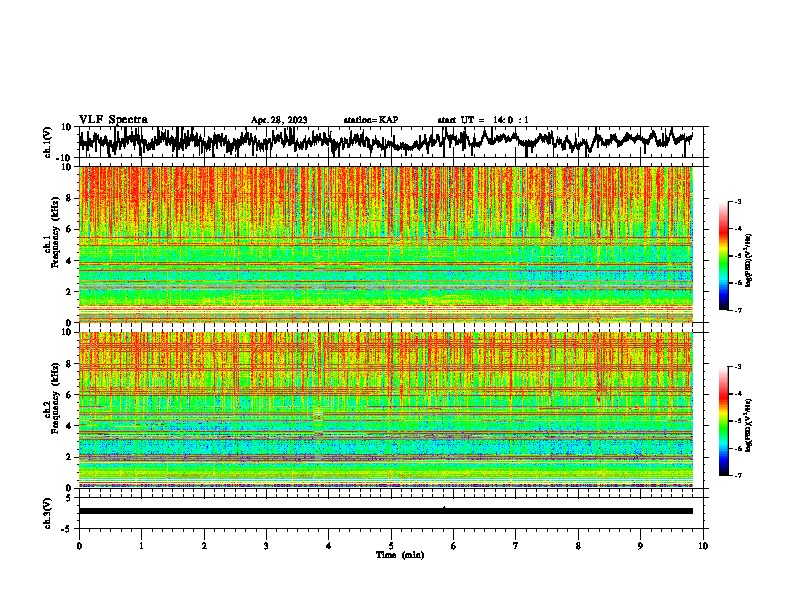
Task: Click the "ch.3(V)" axis label
Action: click(x=48, y=513)
